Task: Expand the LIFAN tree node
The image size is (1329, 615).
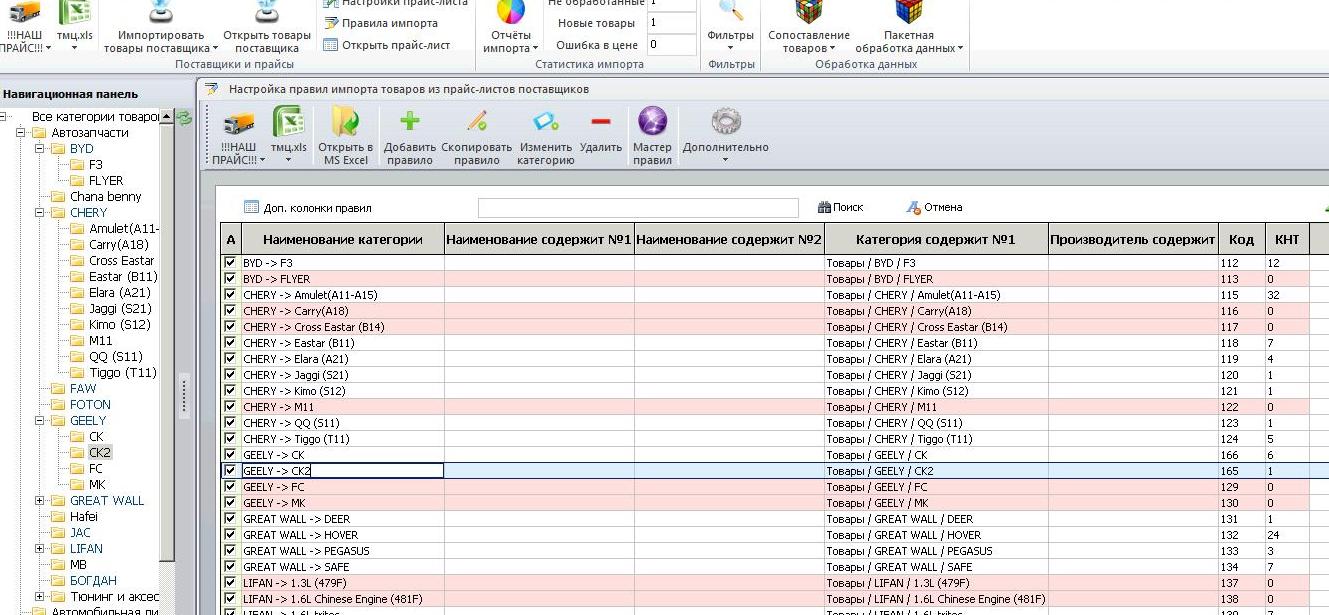Action: click(x=40, y=549)
